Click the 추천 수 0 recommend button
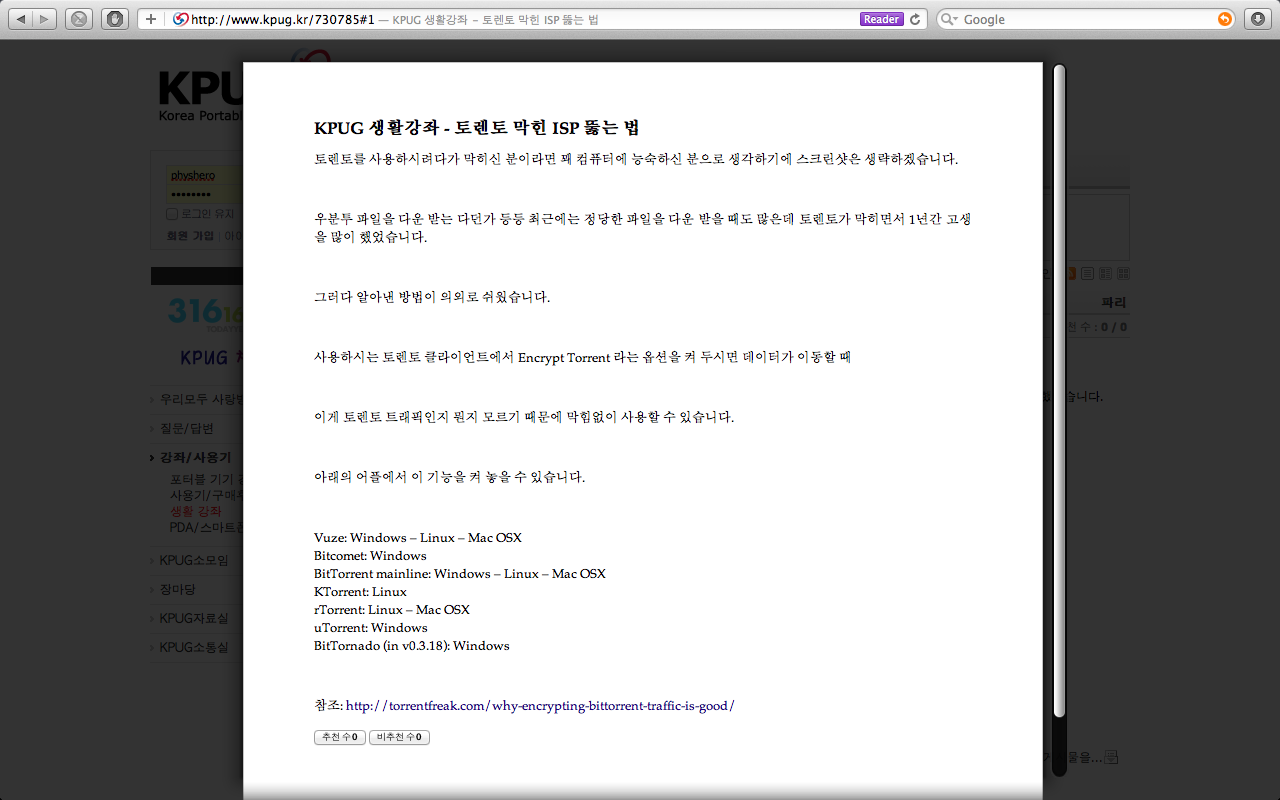This screenshot has height=800, width=1280. click(x=339, y=737)
